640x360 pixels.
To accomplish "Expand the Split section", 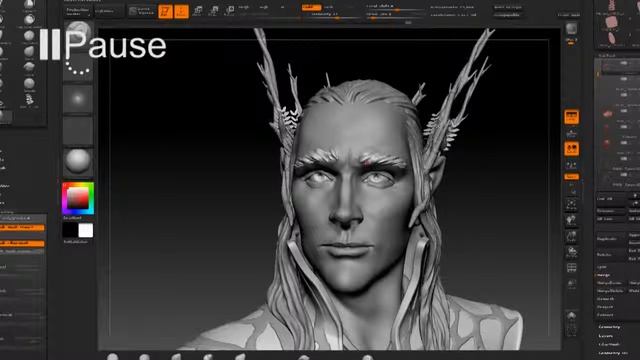I will click(602, 267).
